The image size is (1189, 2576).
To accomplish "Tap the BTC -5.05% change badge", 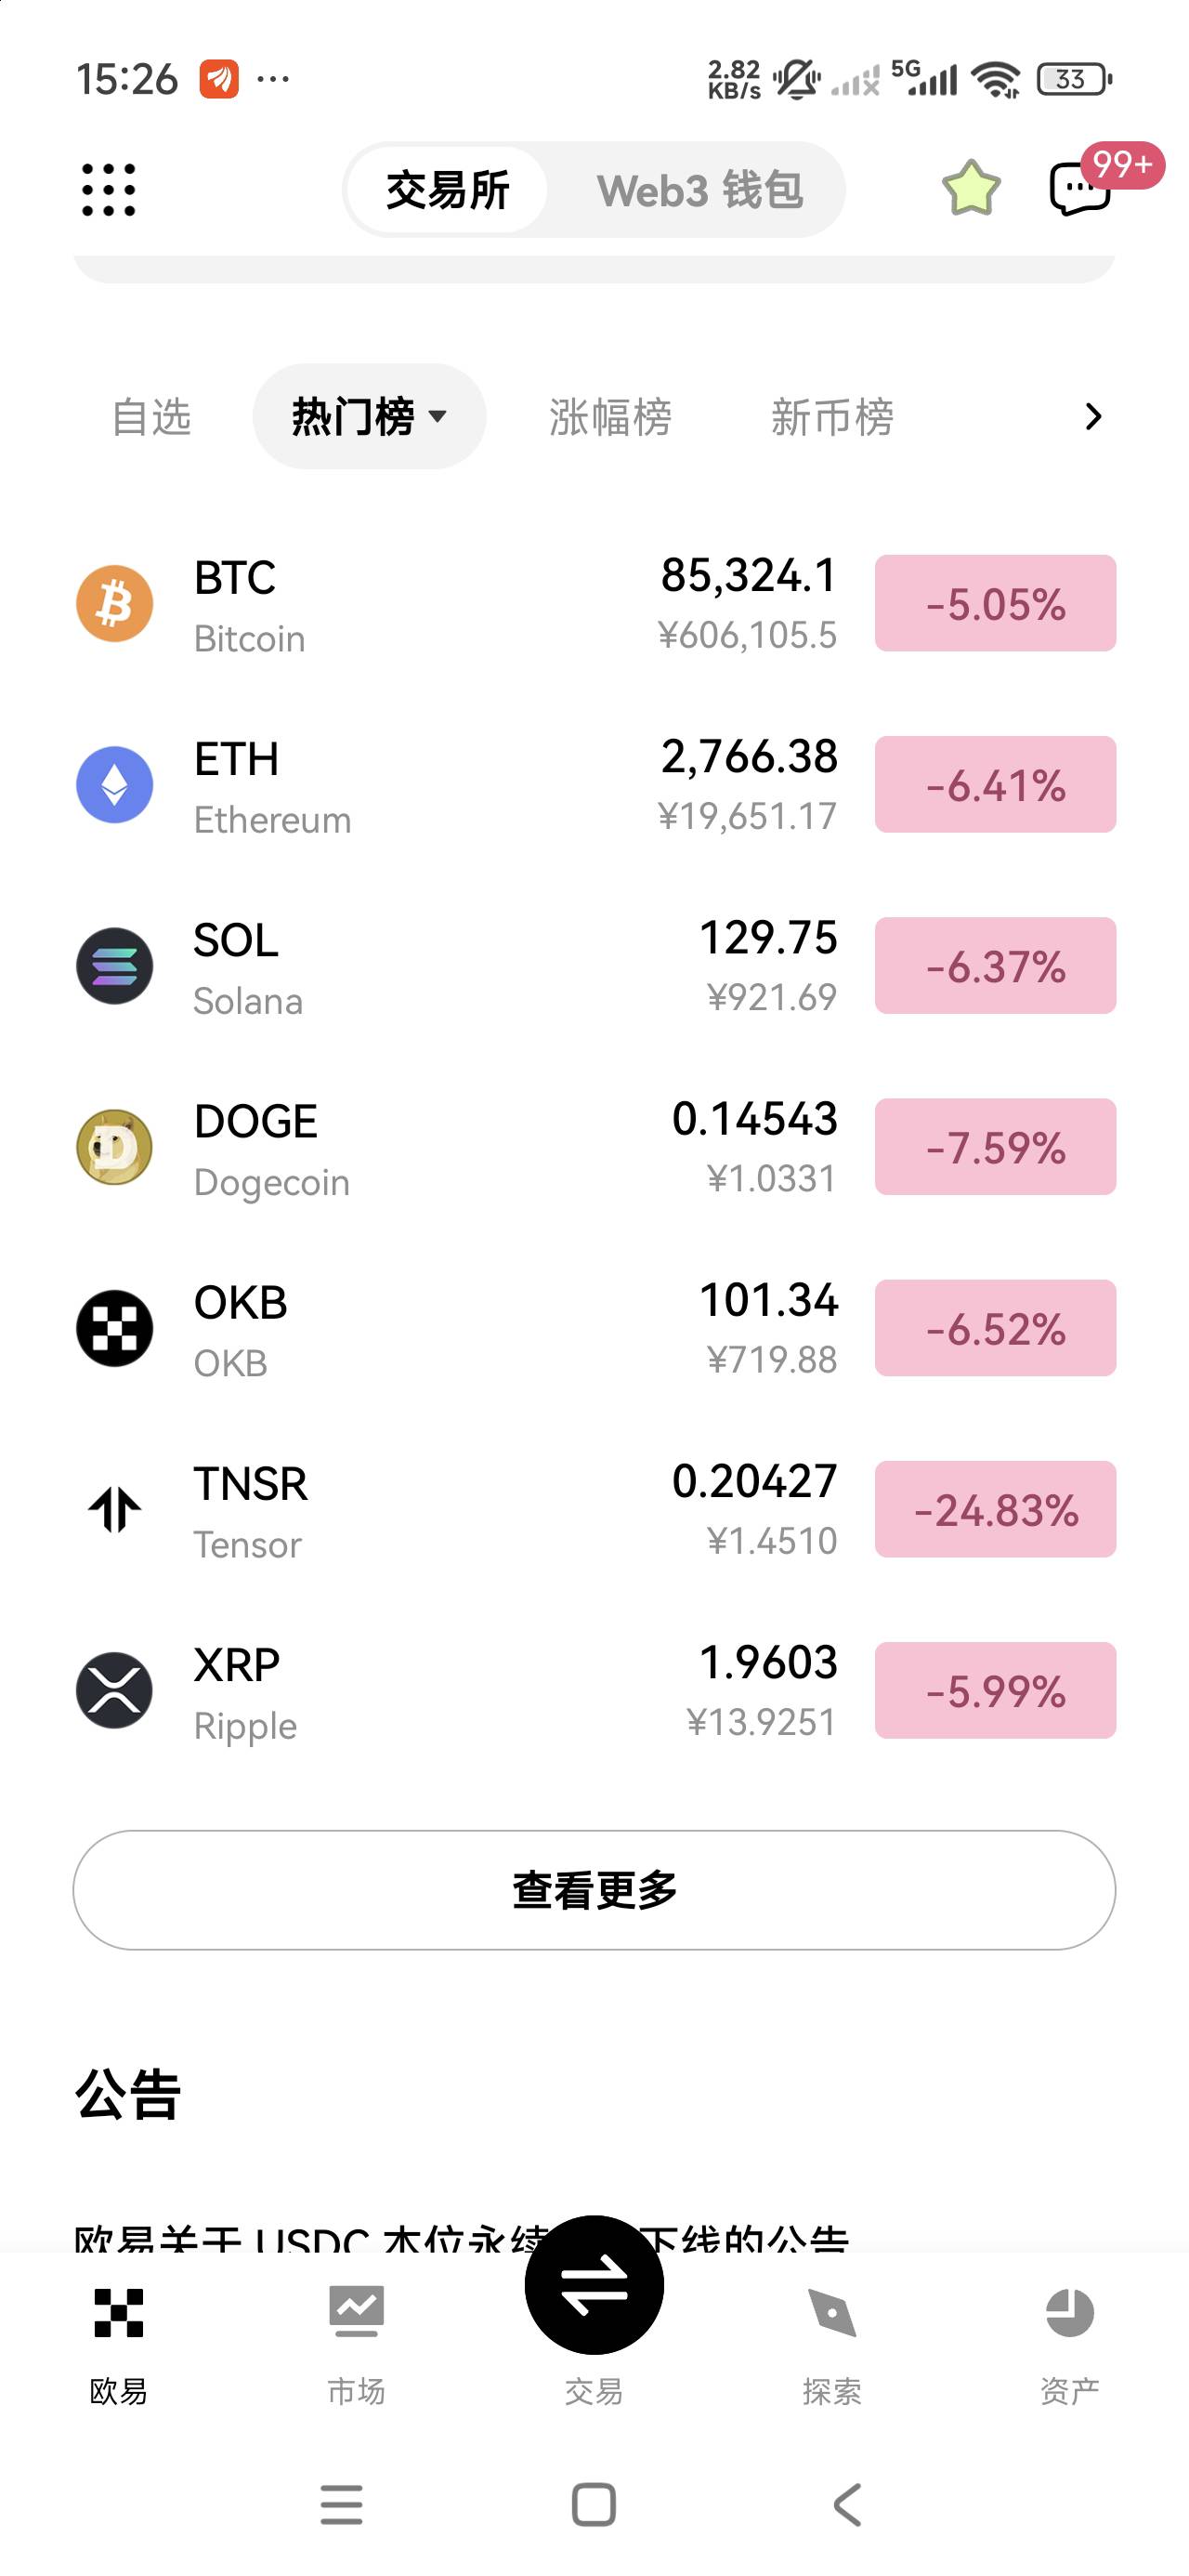I will tap(995, 604).
